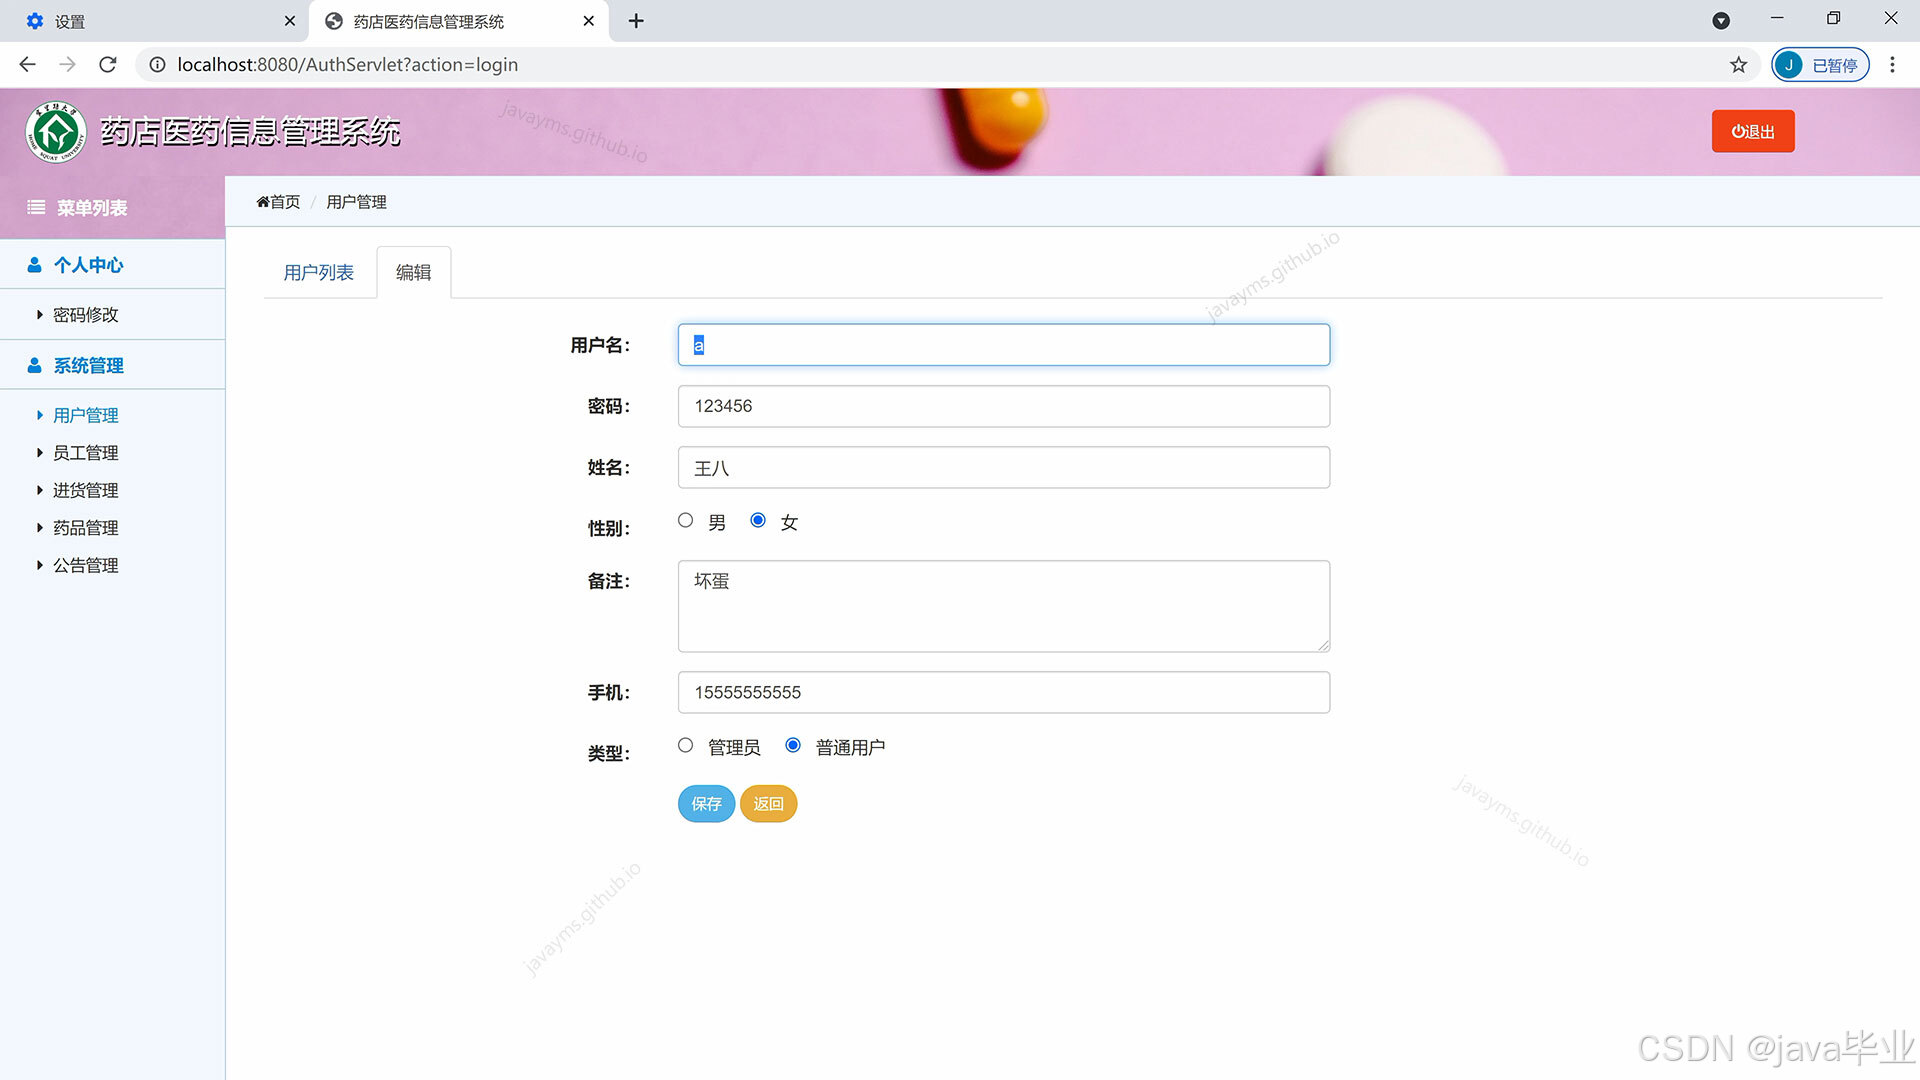Viewport: 1920px width, 1080px height.
Task: Click the 用户名 input field
Action: point(1004,345)
